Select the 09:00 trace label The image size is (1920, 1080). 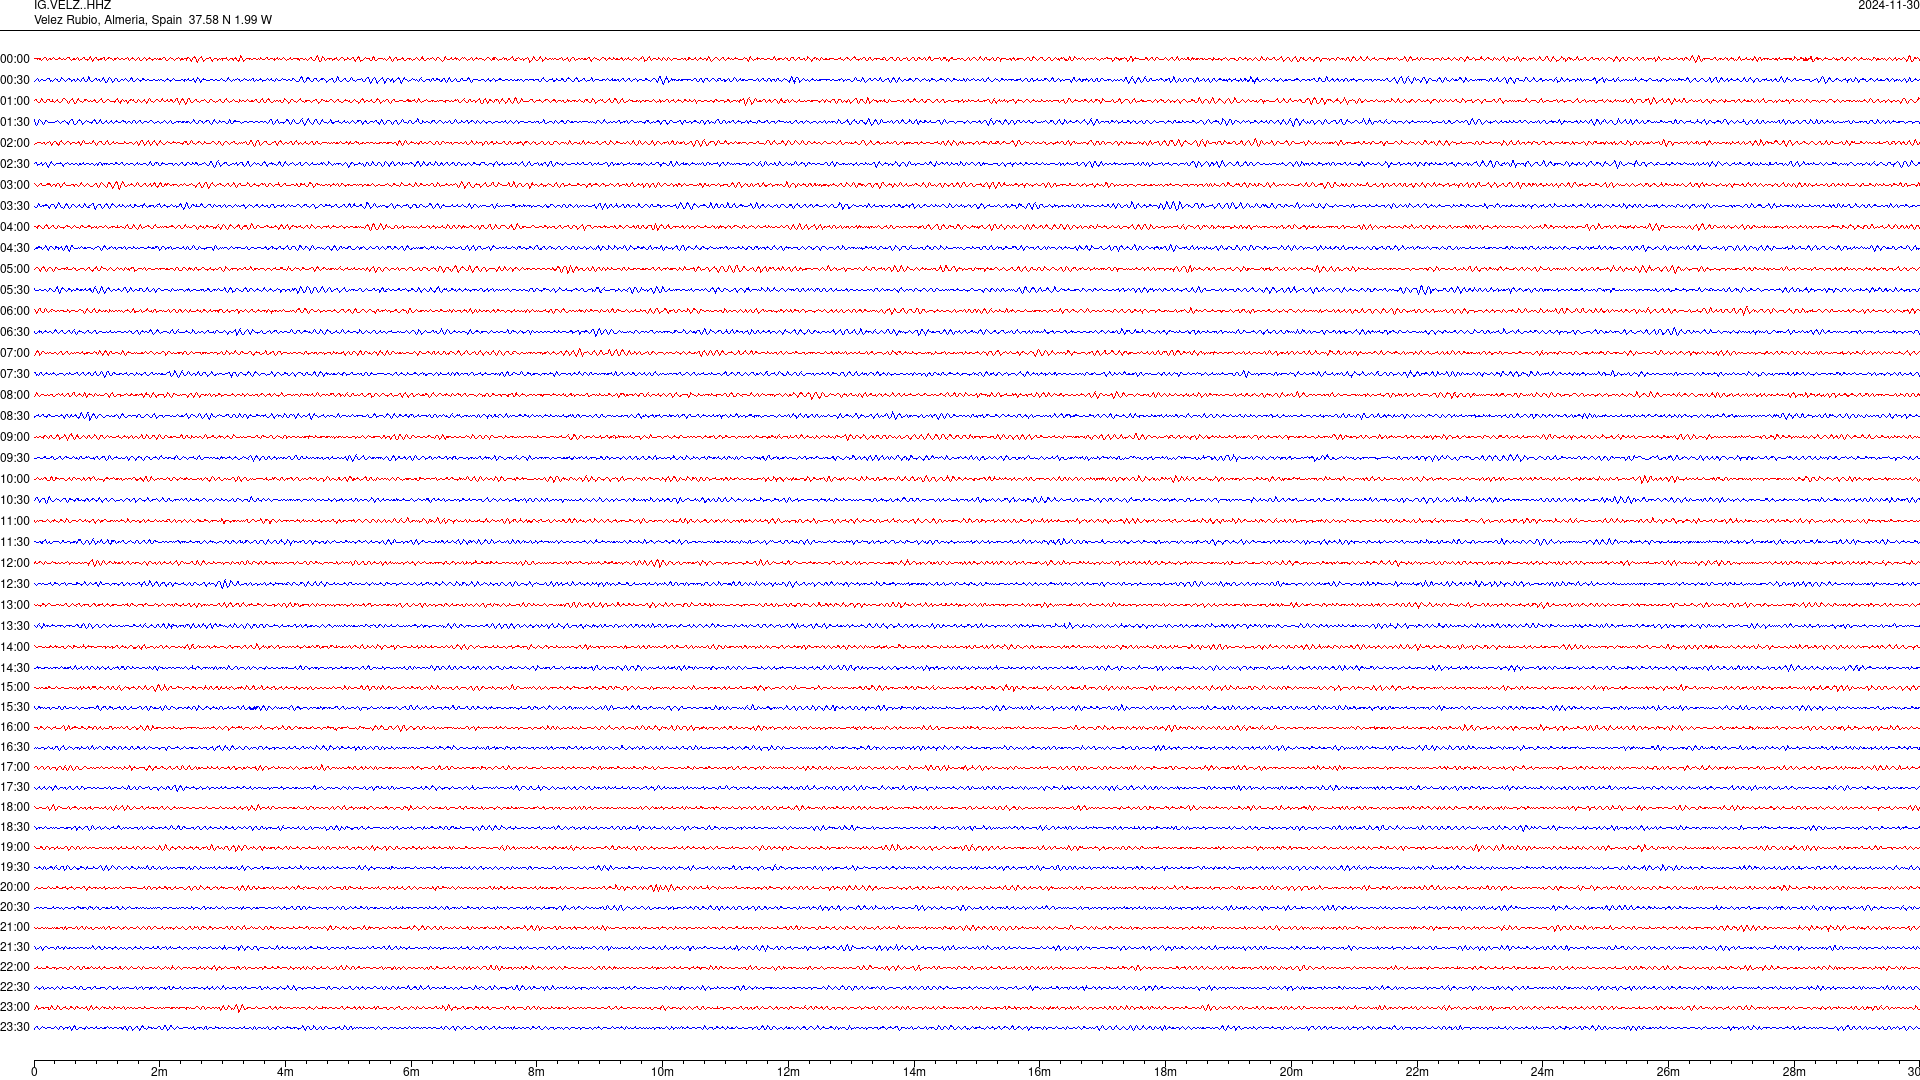(15, 437)
